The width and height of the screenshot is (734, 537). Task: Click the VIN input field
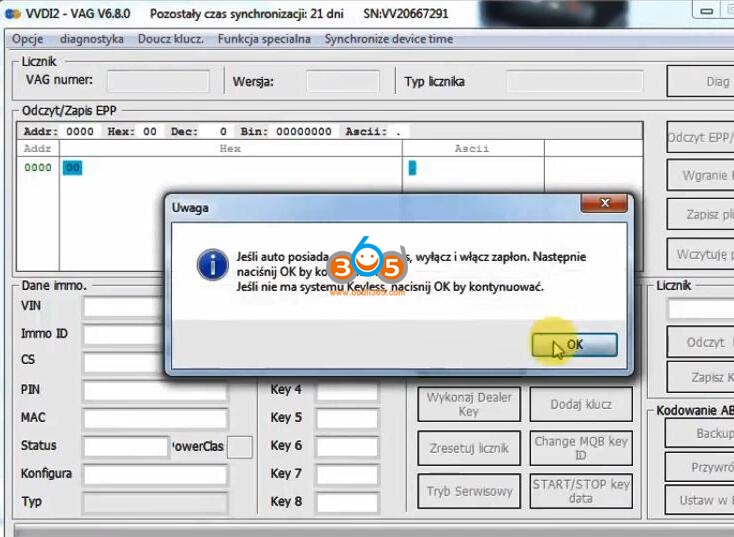(x=124, y=307)
